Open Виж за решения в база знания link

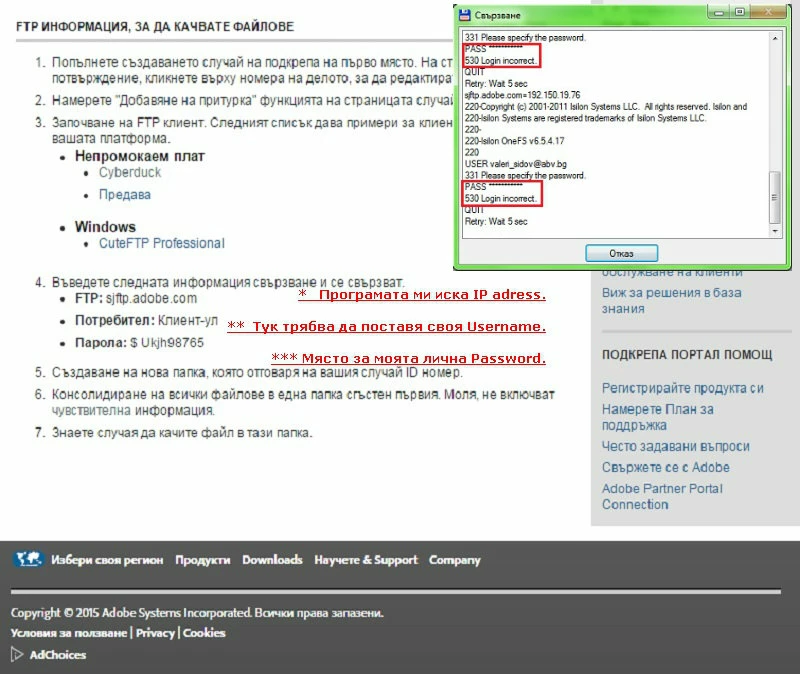pyautogui.click(x=671, y=301)
